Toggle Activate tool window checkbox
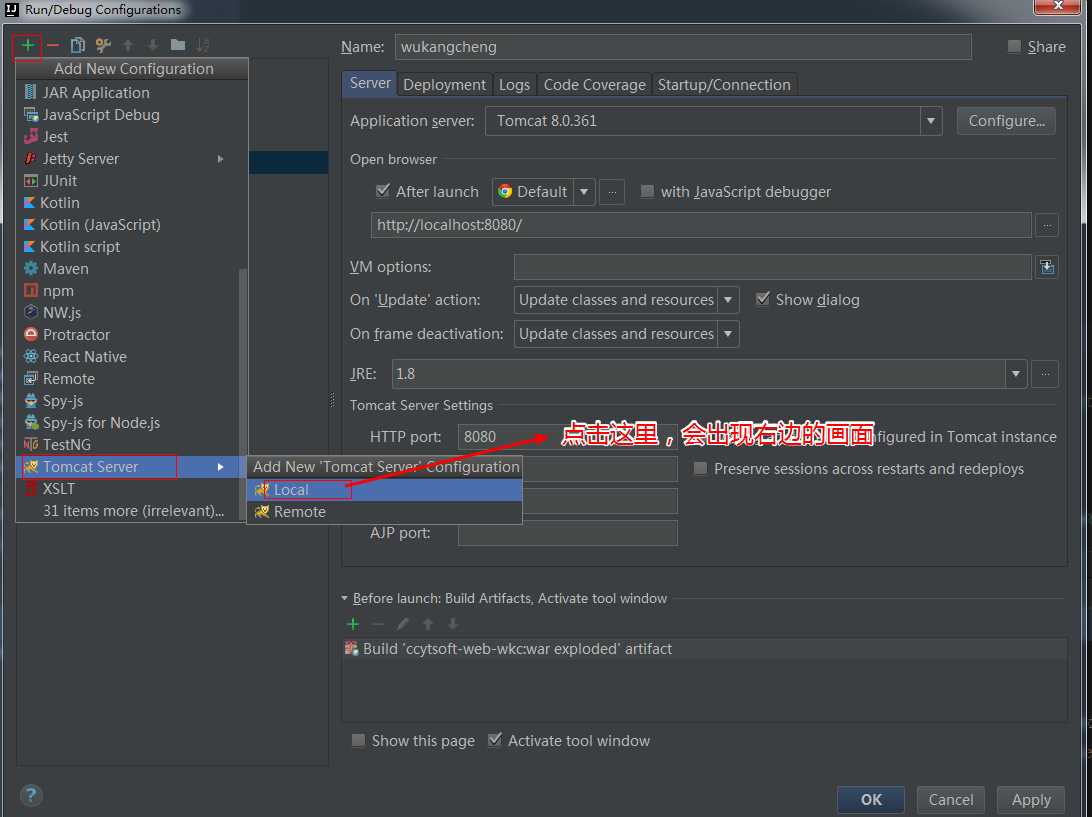 click(494, 740)
